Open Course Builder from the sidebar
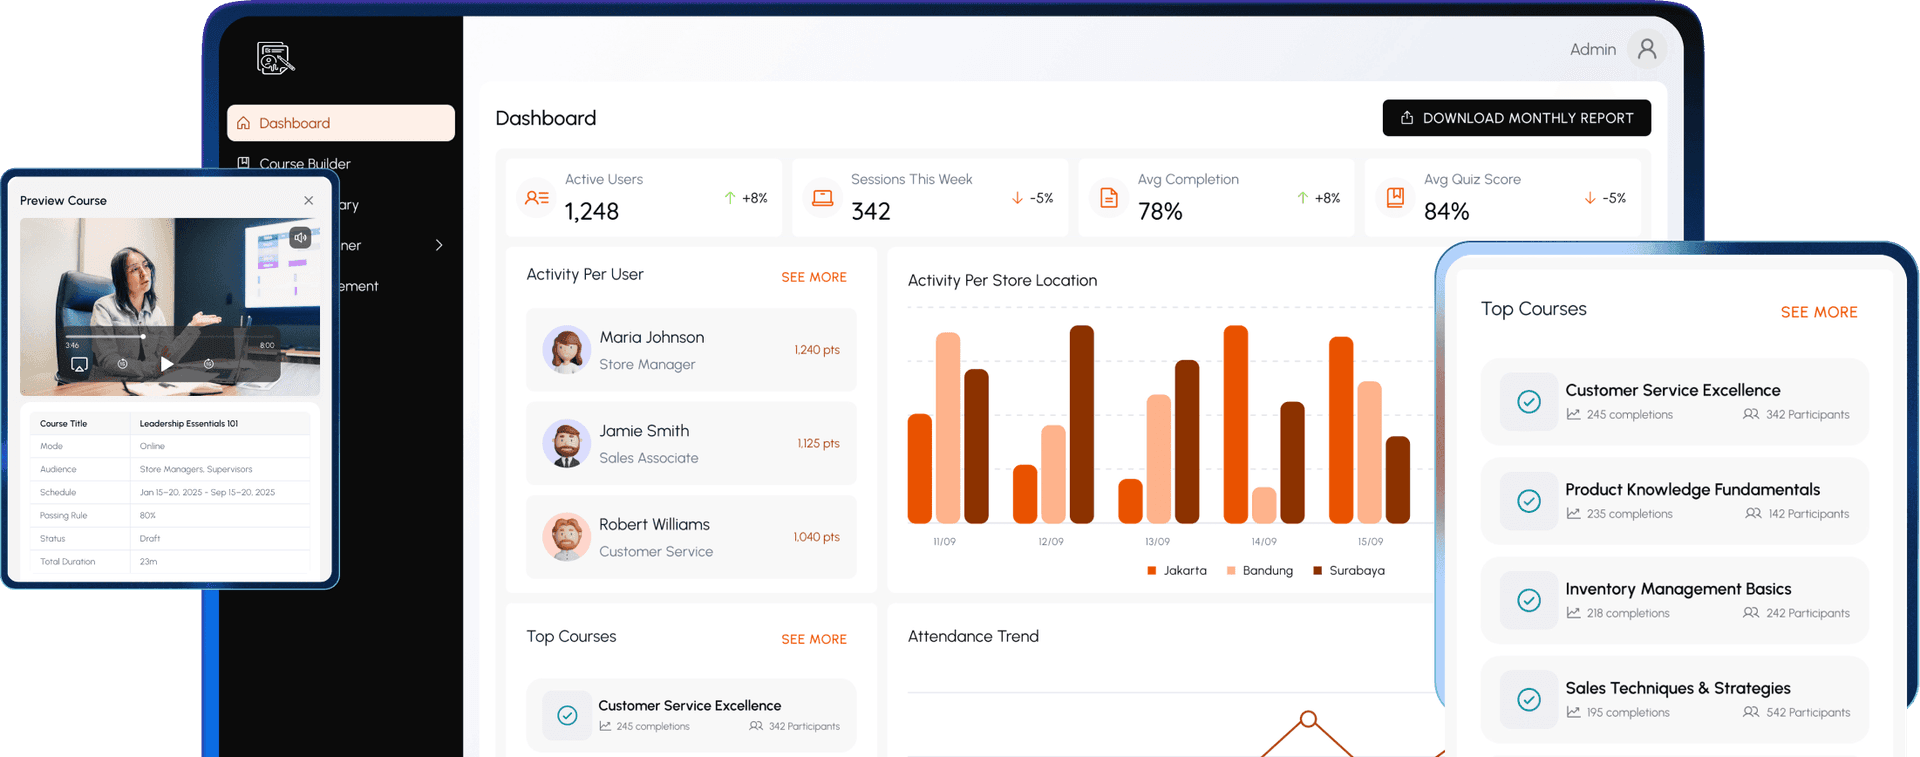Viewport: 1920px width, 757px height. pos(305,164)
